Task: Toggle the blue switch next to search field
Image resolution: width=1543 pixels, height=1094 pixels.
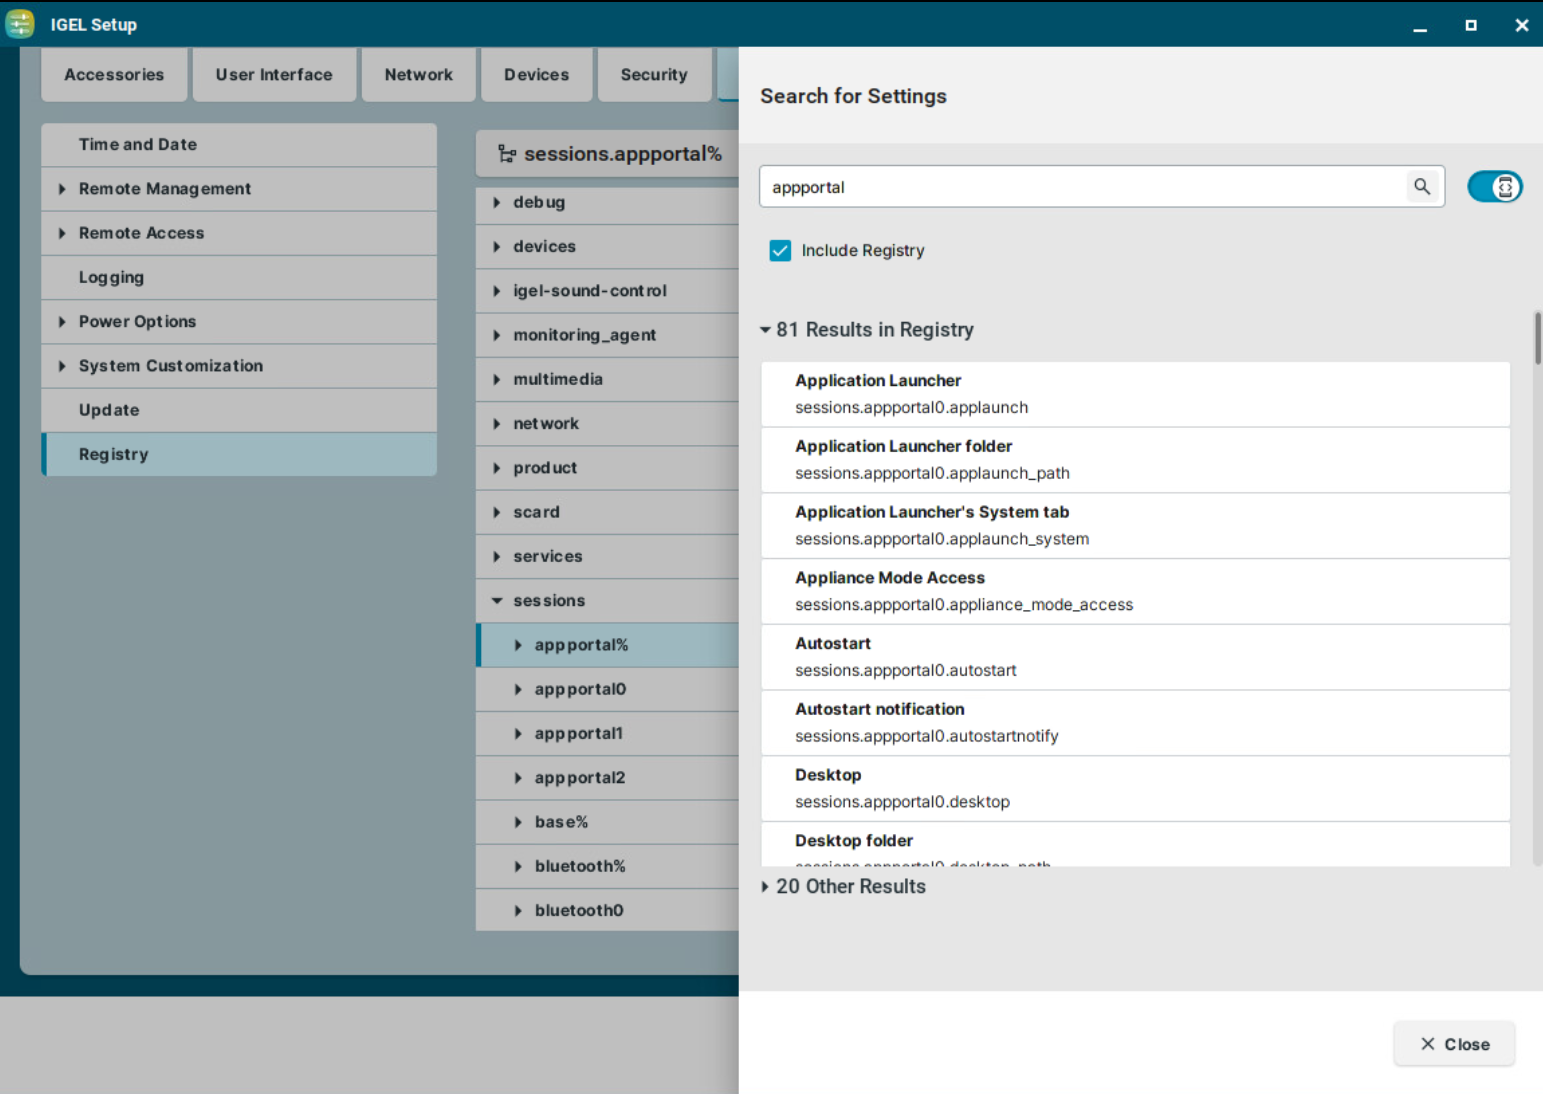Action: click(1494, 187)
